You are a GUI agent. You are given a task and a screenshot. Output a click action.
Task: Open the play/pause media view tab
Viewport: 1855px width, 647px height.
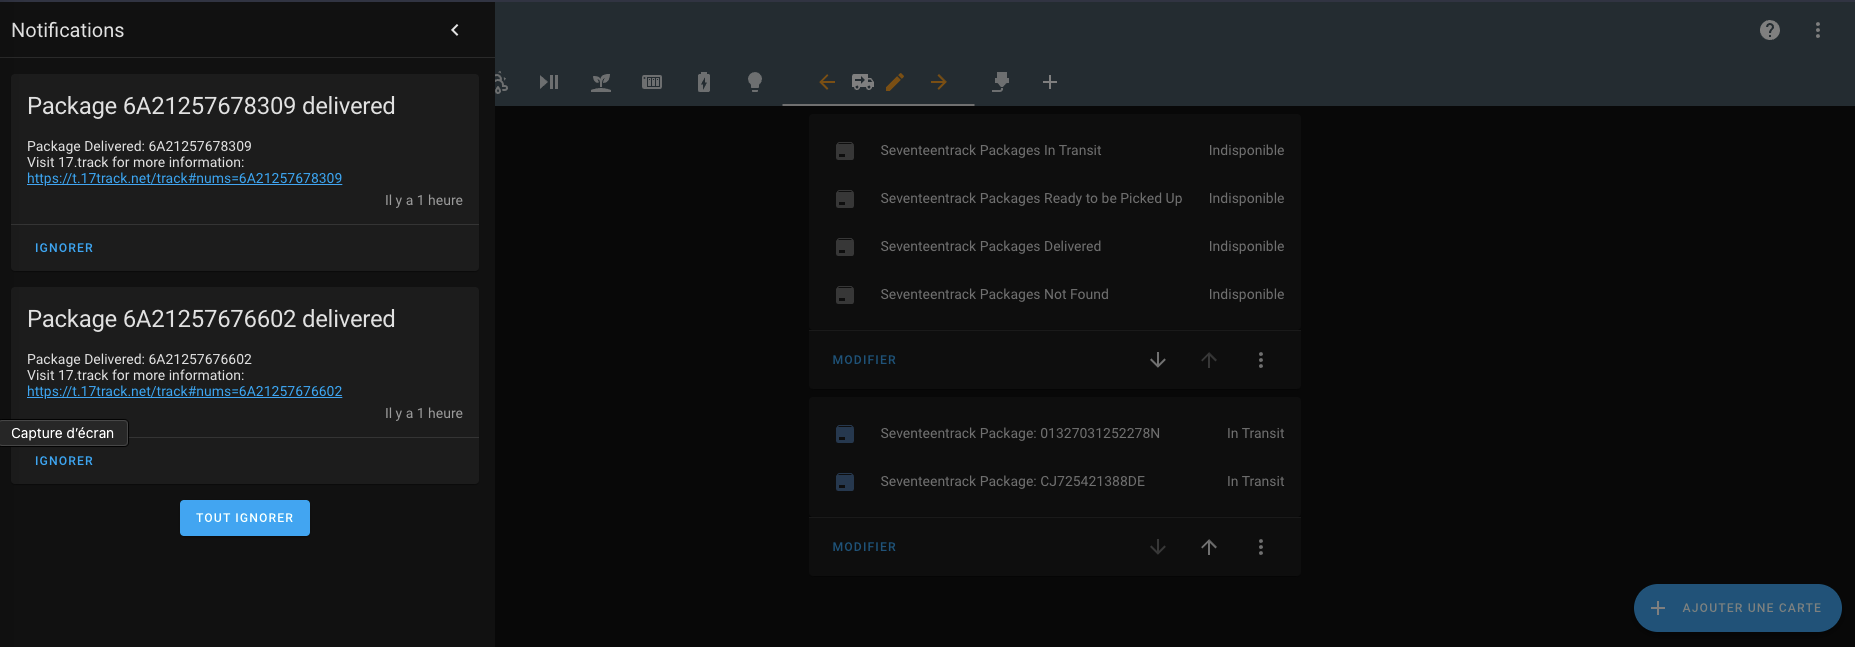(x=549, y=82)
